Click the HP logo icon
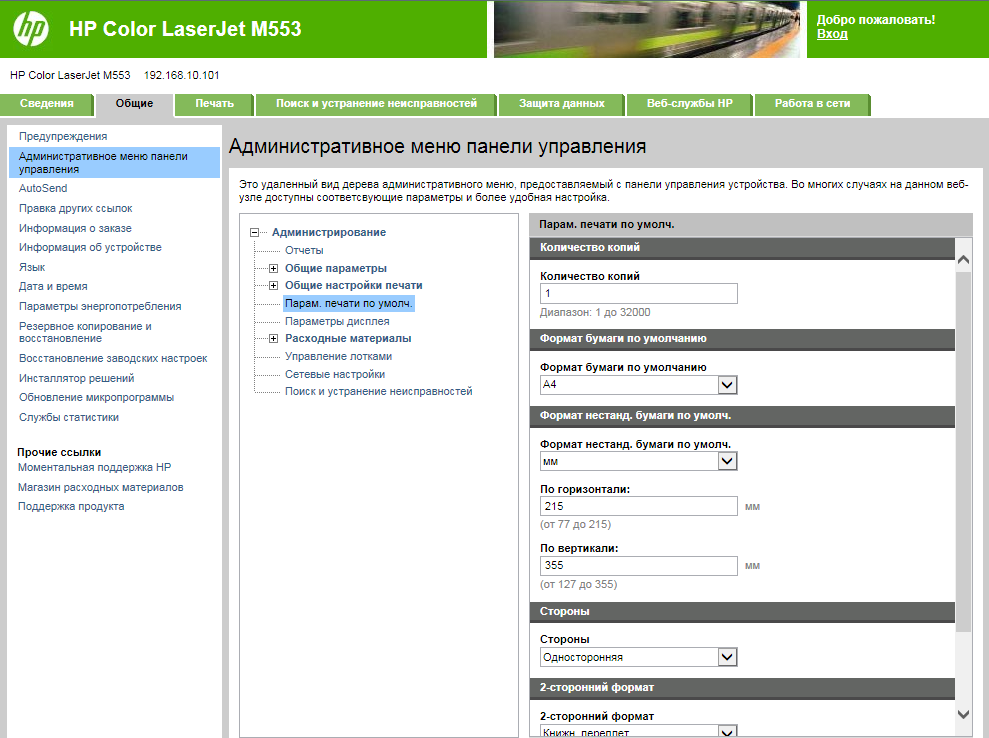Image resolution: width=989 pixels, height=738 pixels. (x=31, y=29)
